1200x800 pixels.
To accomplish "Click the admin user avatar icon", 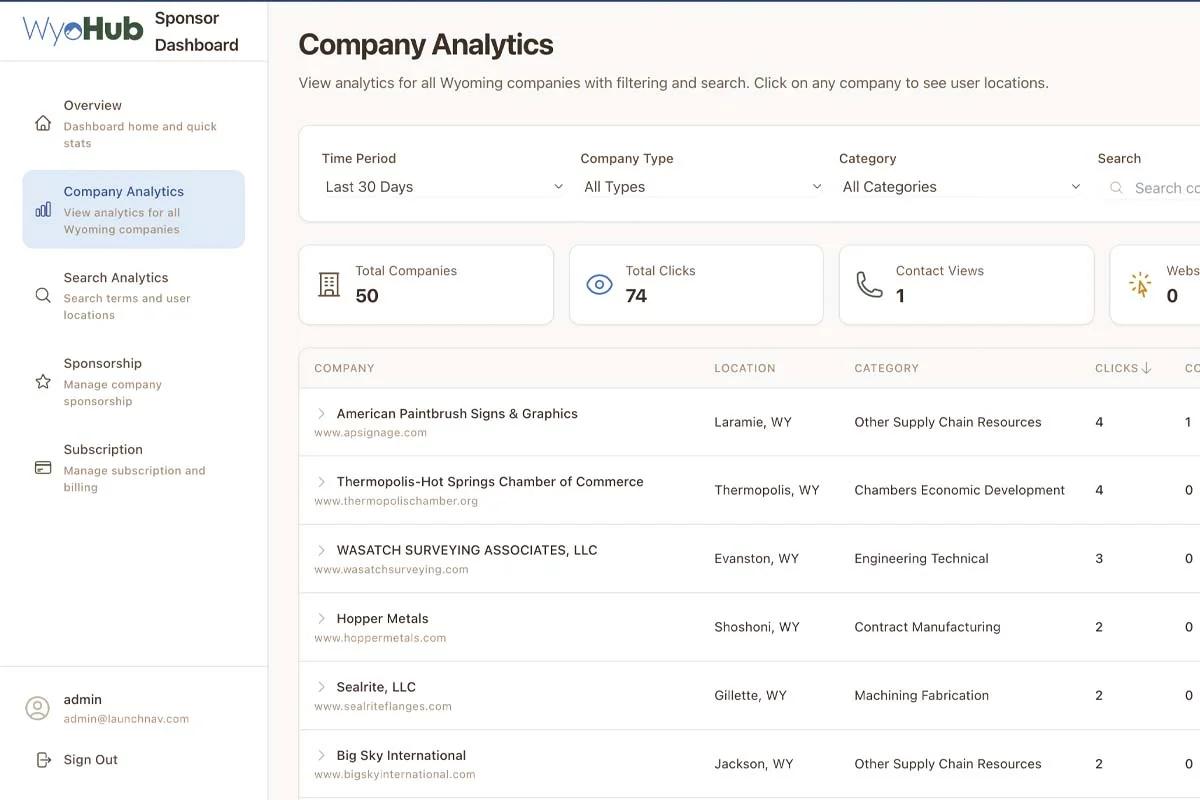I will pyautogui.click(x=37, y=708).
